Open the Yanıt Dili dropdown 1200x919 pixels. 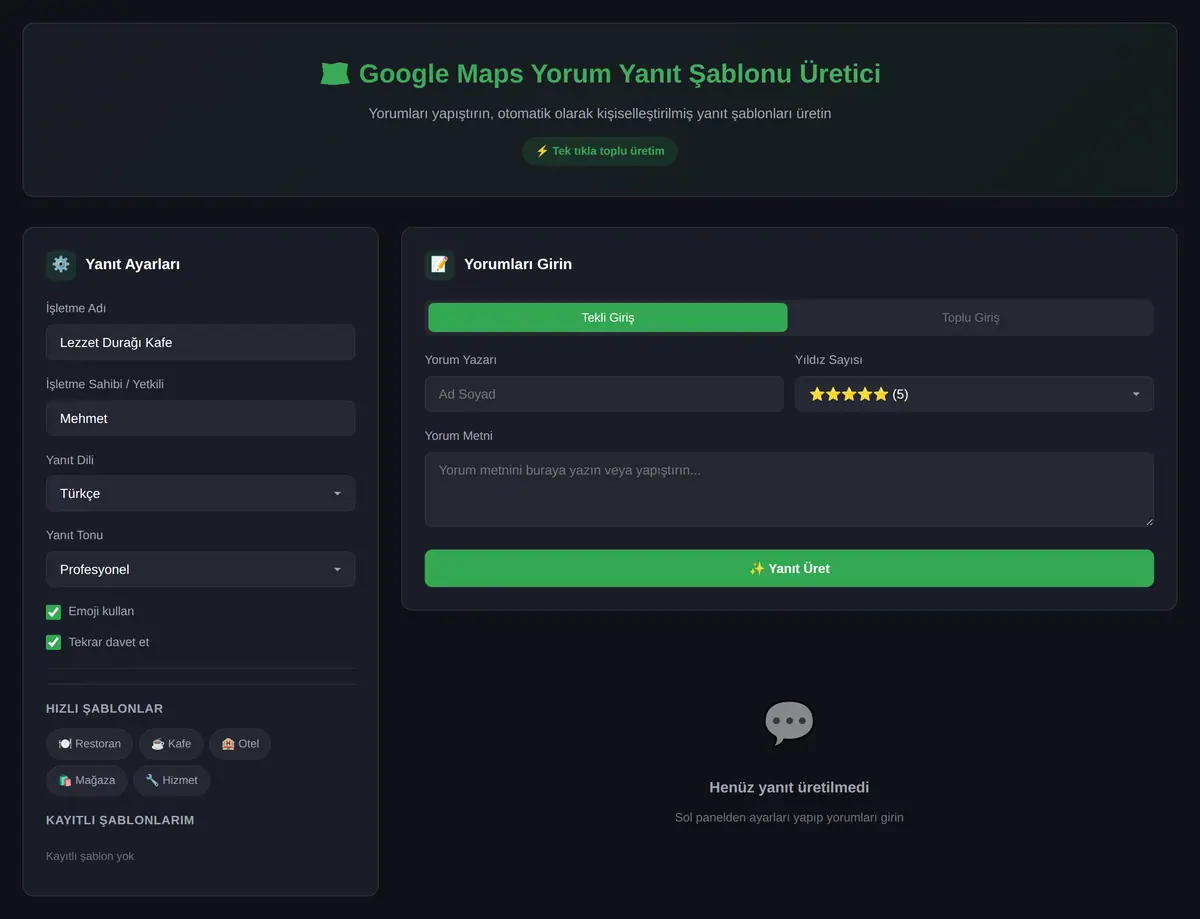click(x=200, y=494)
